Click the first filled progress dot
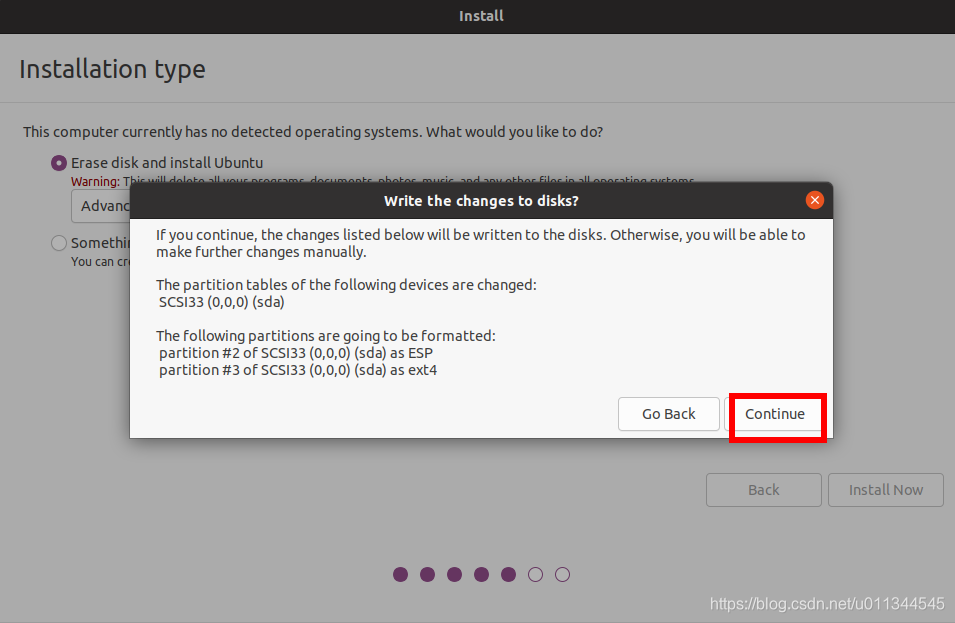955x623 pixels. (x=400, y=574)
